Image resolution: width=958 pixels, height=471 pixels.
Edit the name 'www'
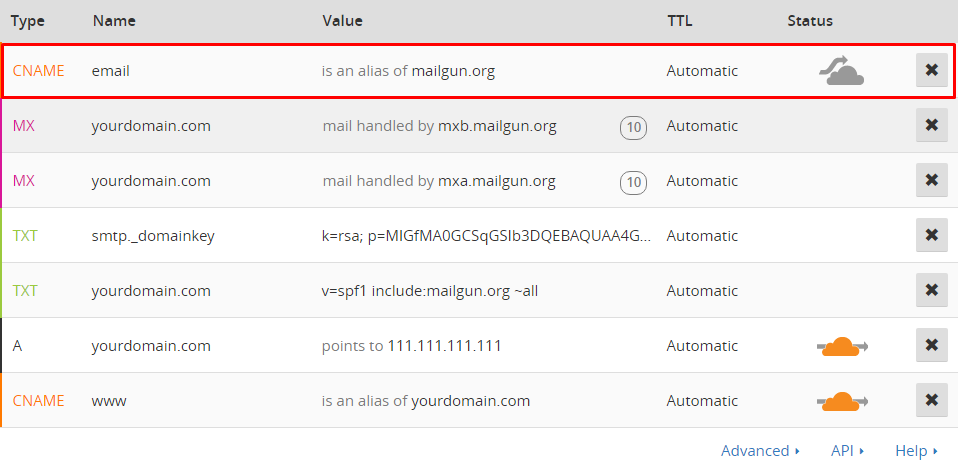click(x=109, y=401)
